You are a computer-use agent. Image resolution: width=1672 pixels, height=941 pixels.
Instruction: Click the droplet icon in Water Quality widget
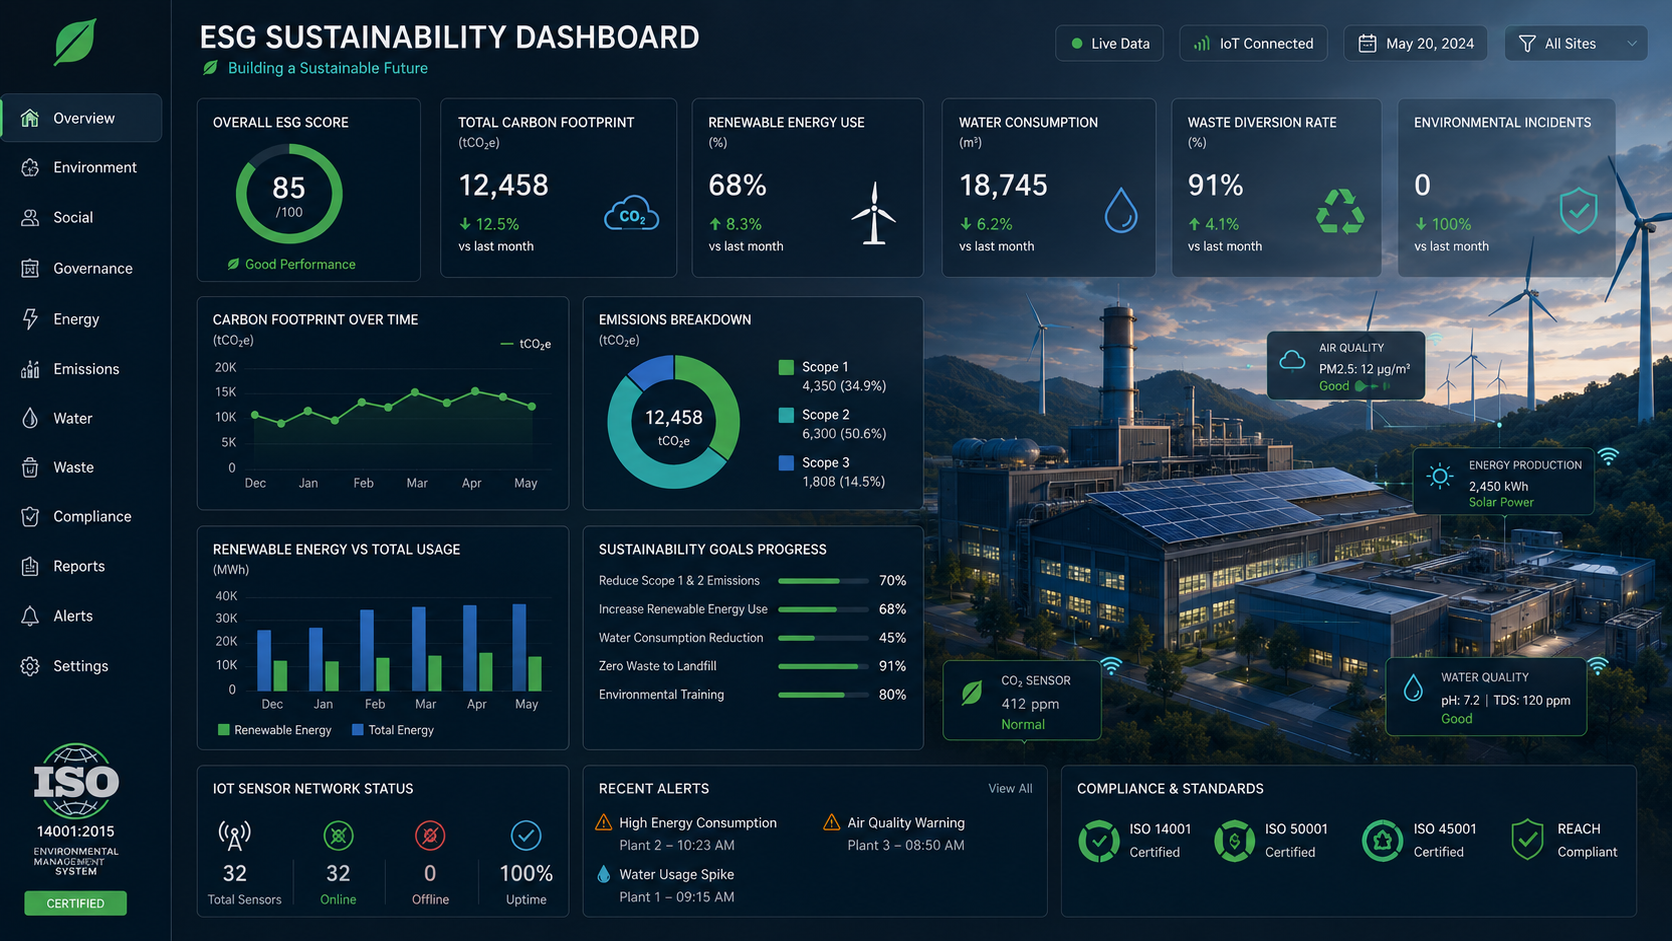click(x=1413, y=688)
